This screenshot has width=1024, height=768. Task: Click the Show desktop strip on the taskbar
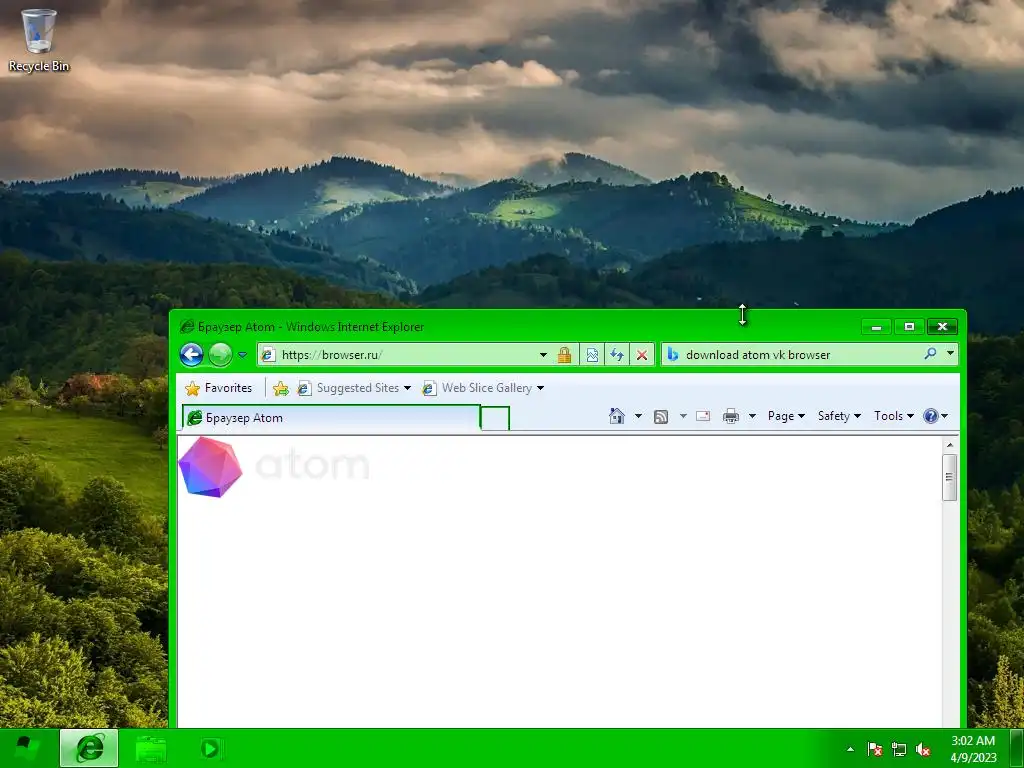coord(1017,748)
